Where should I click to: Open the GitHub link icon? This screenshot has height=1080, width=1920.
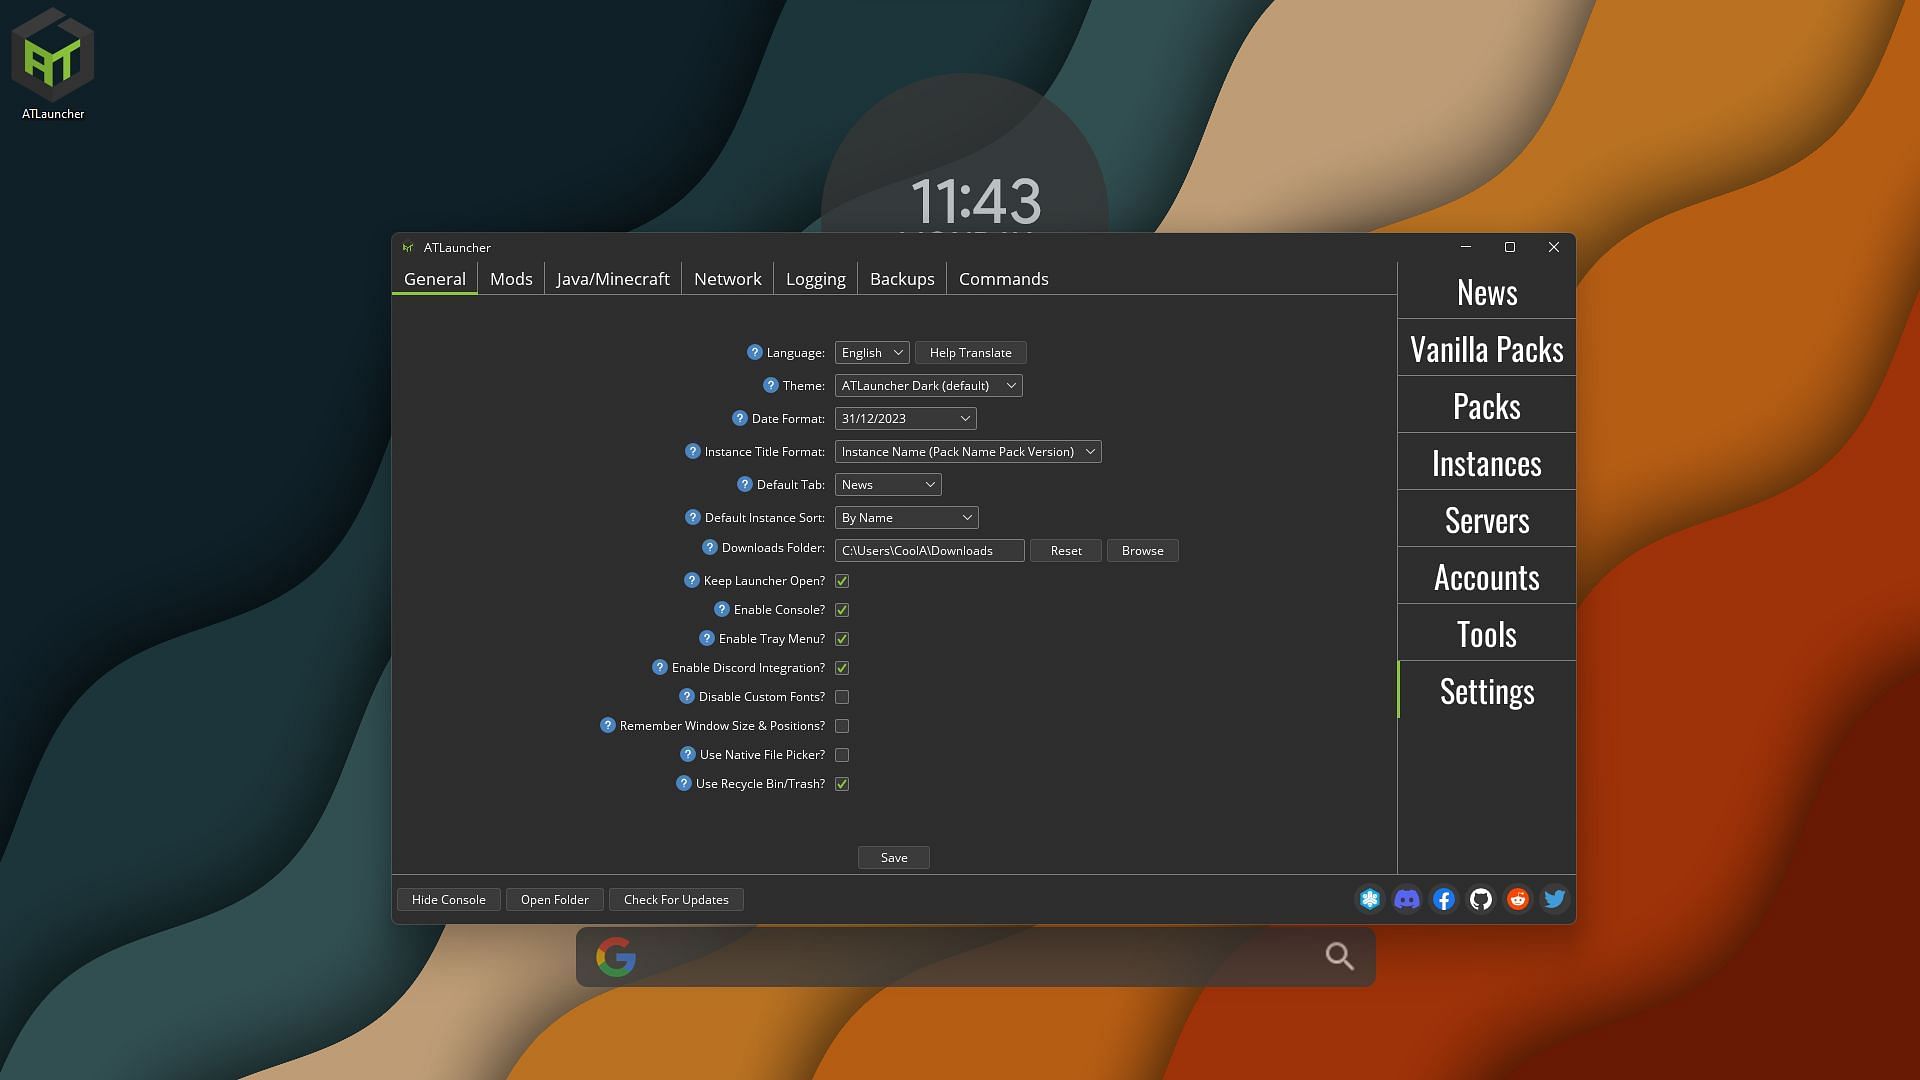[1481, 900]
